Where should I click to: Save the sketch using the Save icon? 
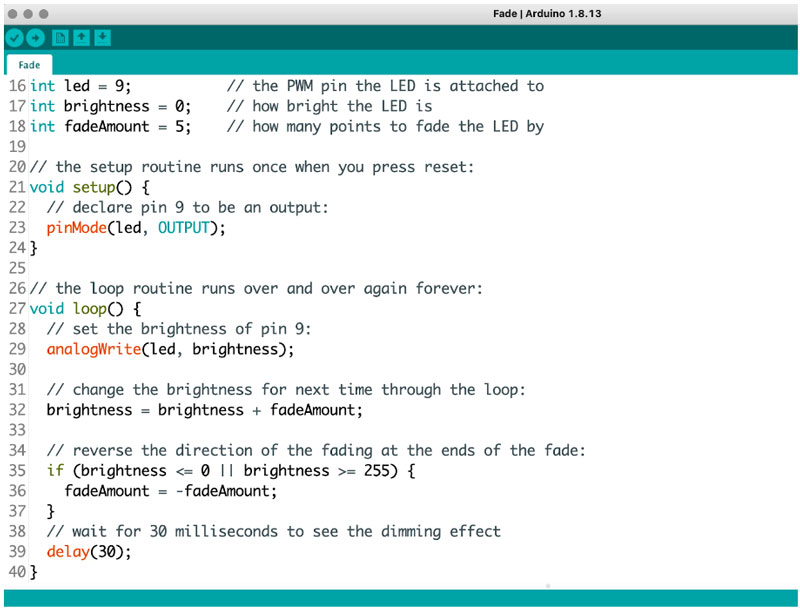[103, 35]
